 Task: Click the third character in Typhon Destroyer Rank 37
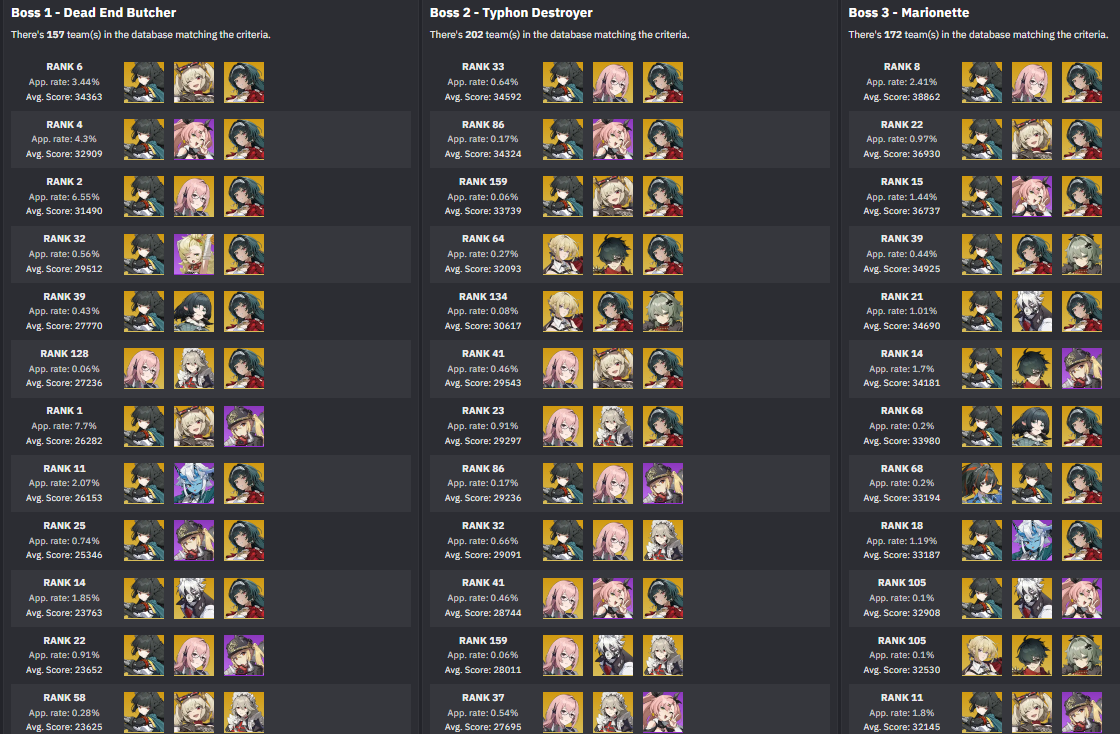pos(662,713)
